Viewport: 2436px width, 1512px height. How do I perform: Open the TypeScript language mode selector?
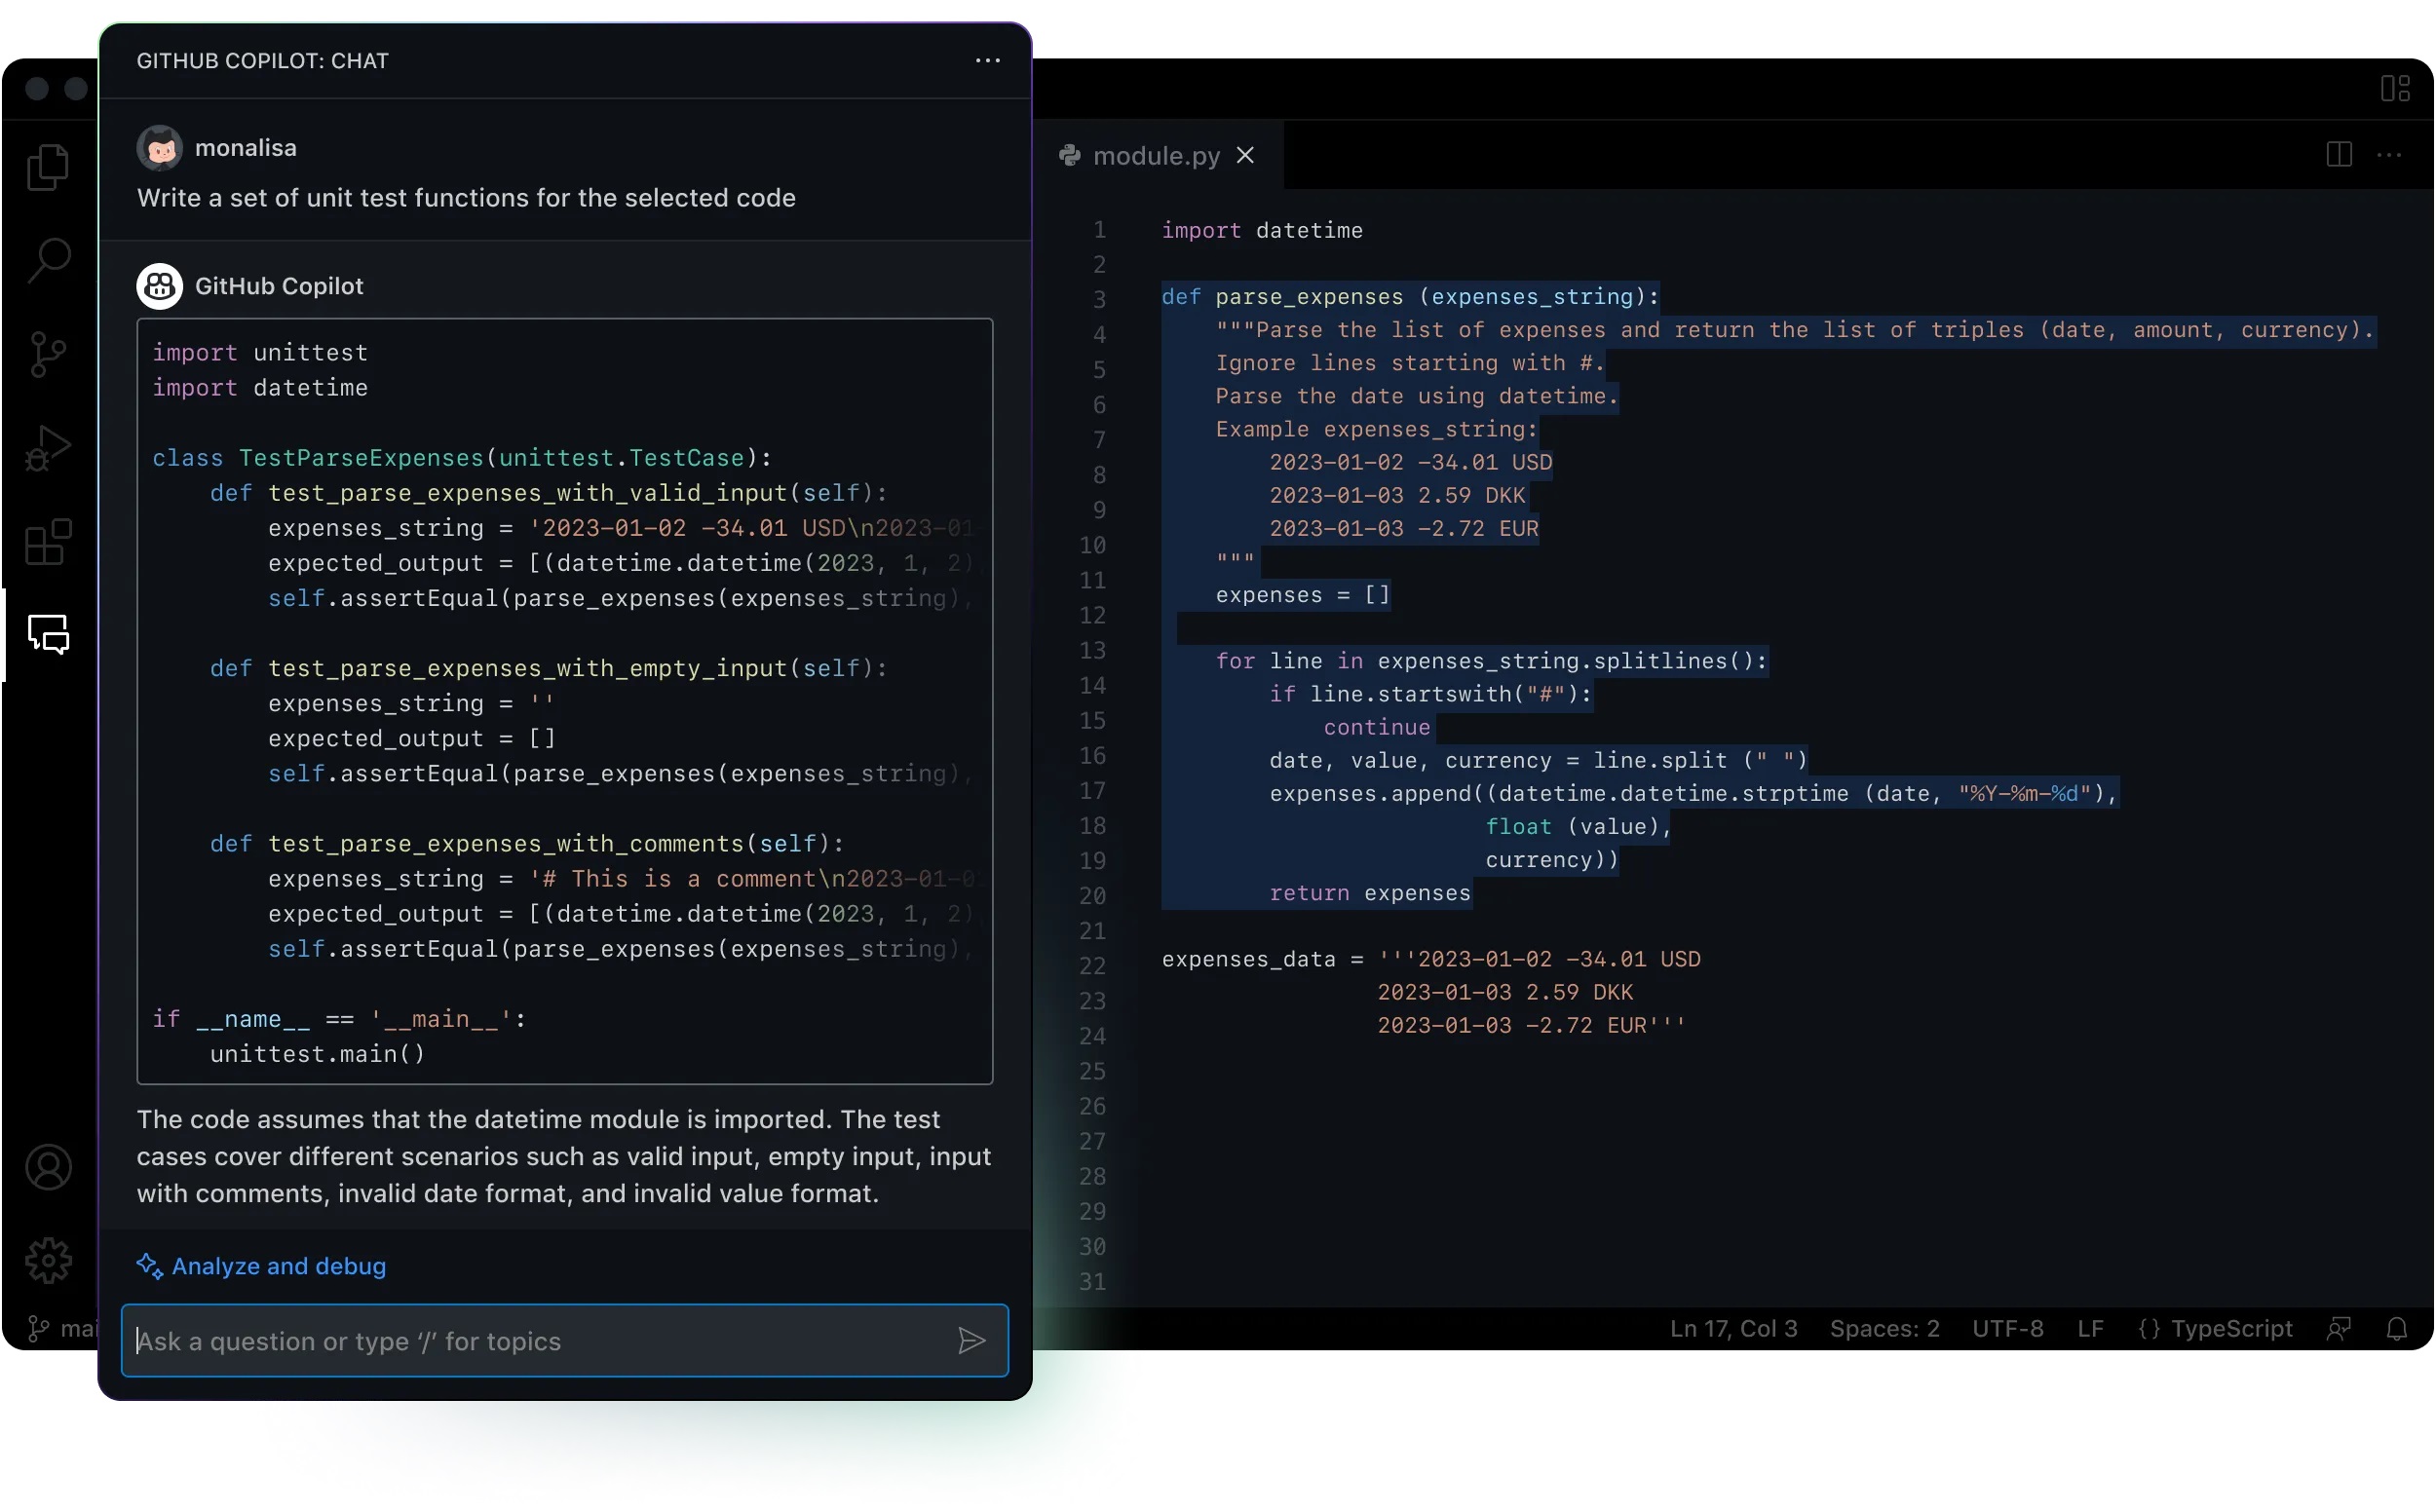(2215, 1329)
